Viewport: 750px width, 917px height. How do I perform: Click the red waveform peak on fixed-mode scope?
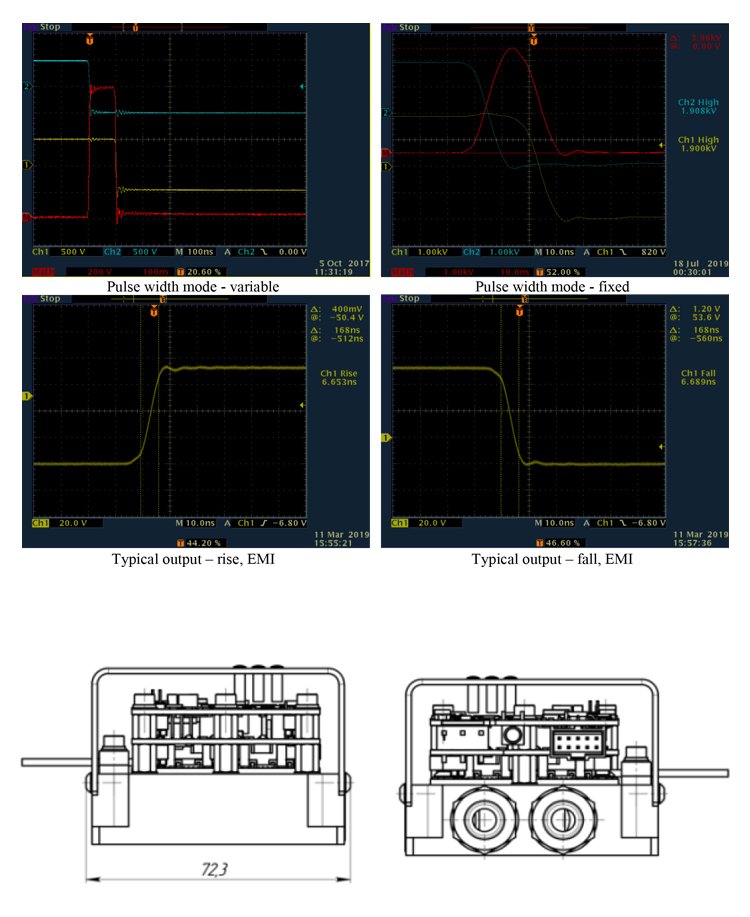(x=512, y=49)
